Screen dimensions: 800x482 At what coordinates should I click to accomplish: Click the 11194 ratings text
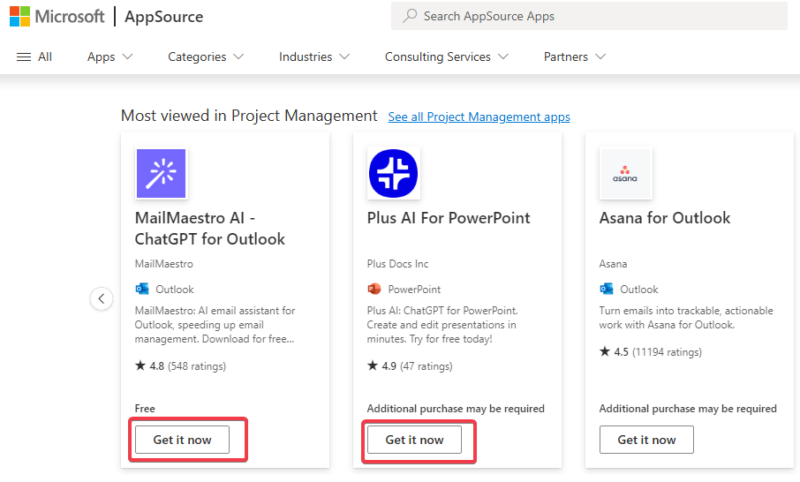[667, 352]
